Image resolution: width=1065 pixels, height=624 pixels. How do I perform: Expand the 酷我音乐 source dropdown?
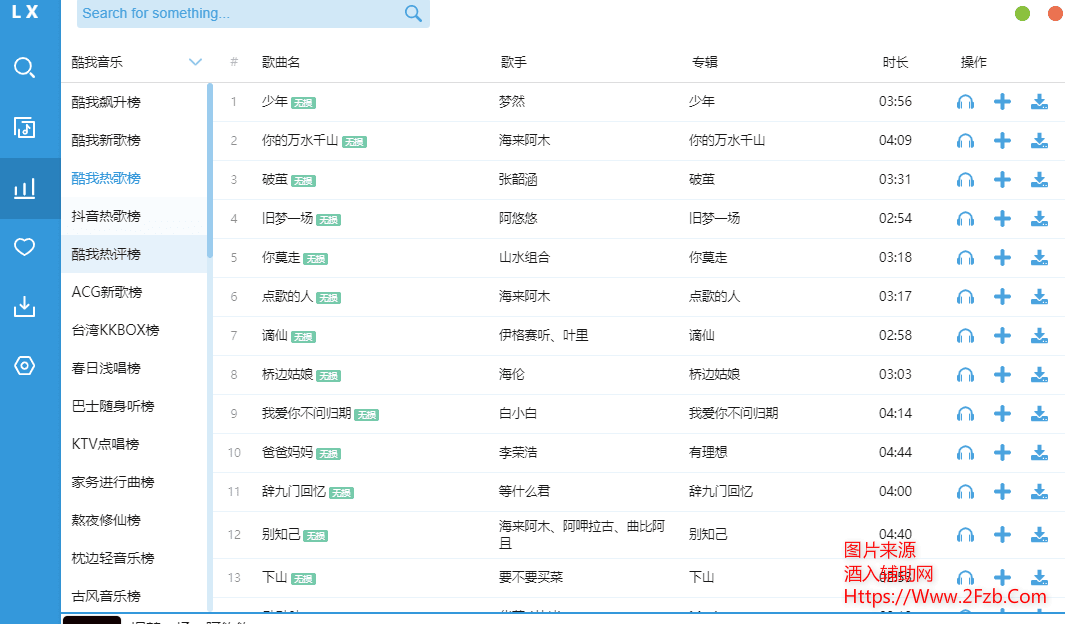pos(195,62)
